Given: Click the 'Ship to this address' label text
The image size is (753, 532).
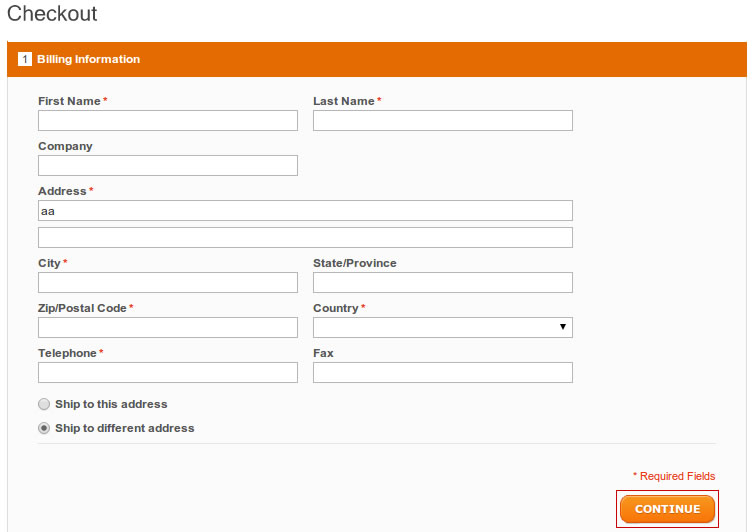Looking at the screenshot, I should [x=111, y=404].
